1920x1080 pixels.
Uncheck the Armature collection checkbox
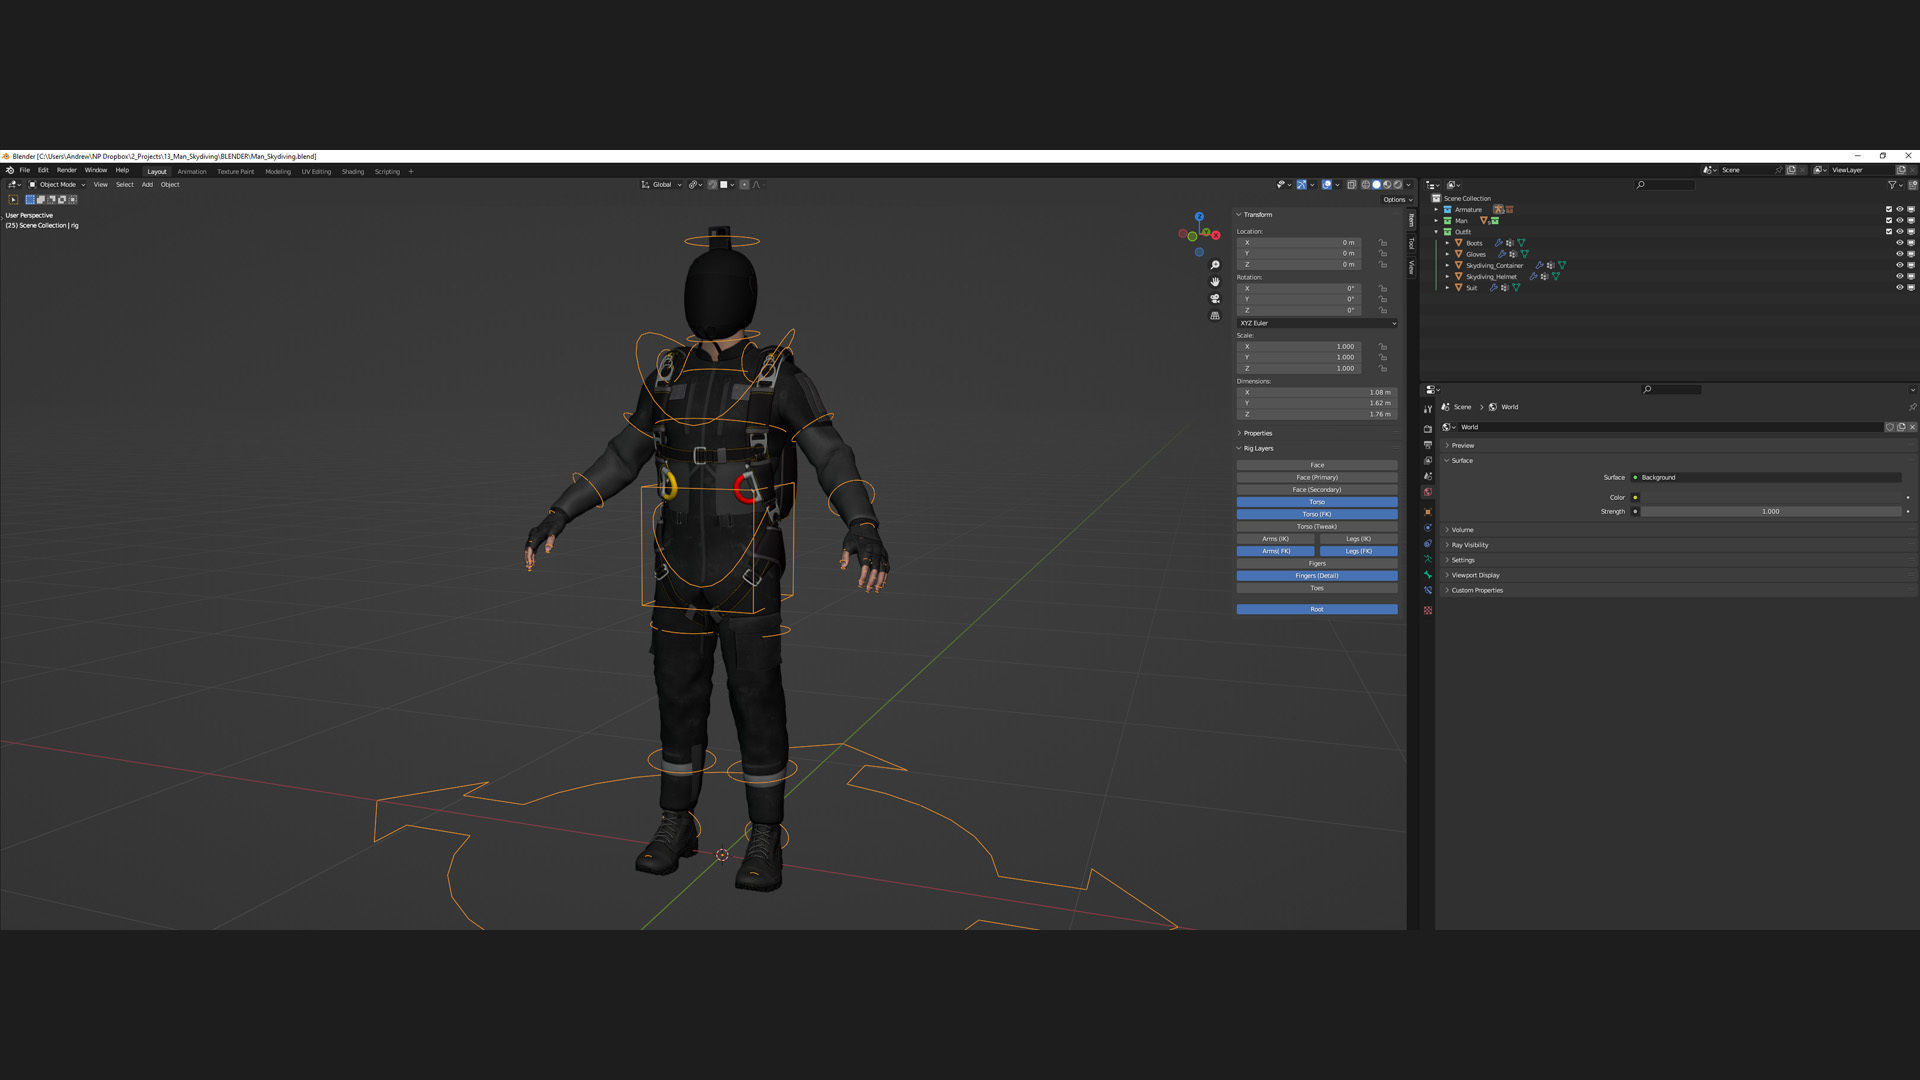[x=1889, y=210]
